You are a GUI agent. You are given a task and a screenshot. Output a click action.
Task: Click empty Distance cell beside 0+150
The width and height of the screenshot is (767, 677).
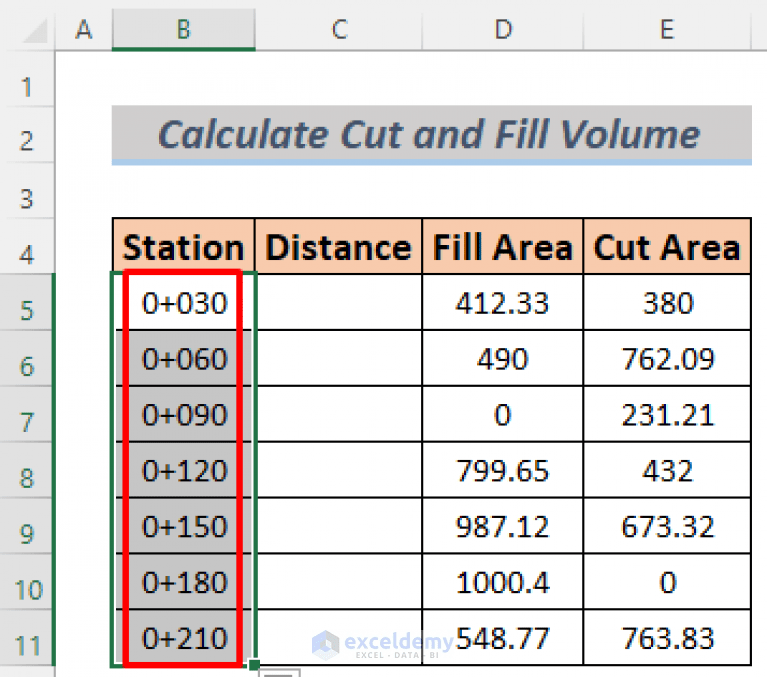coord(338,526)
